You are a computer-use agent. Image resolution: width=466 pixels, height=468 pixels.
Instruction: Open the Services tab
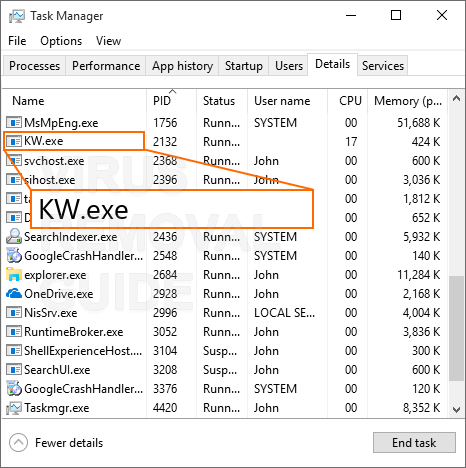click(383, 66)
